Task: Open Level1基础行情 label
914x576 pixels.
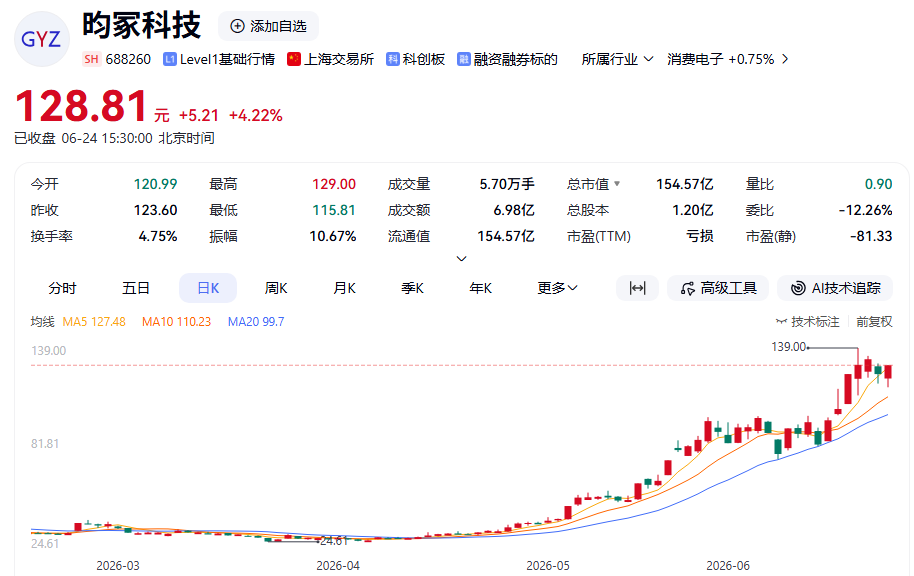Action: tap(227, 59)
